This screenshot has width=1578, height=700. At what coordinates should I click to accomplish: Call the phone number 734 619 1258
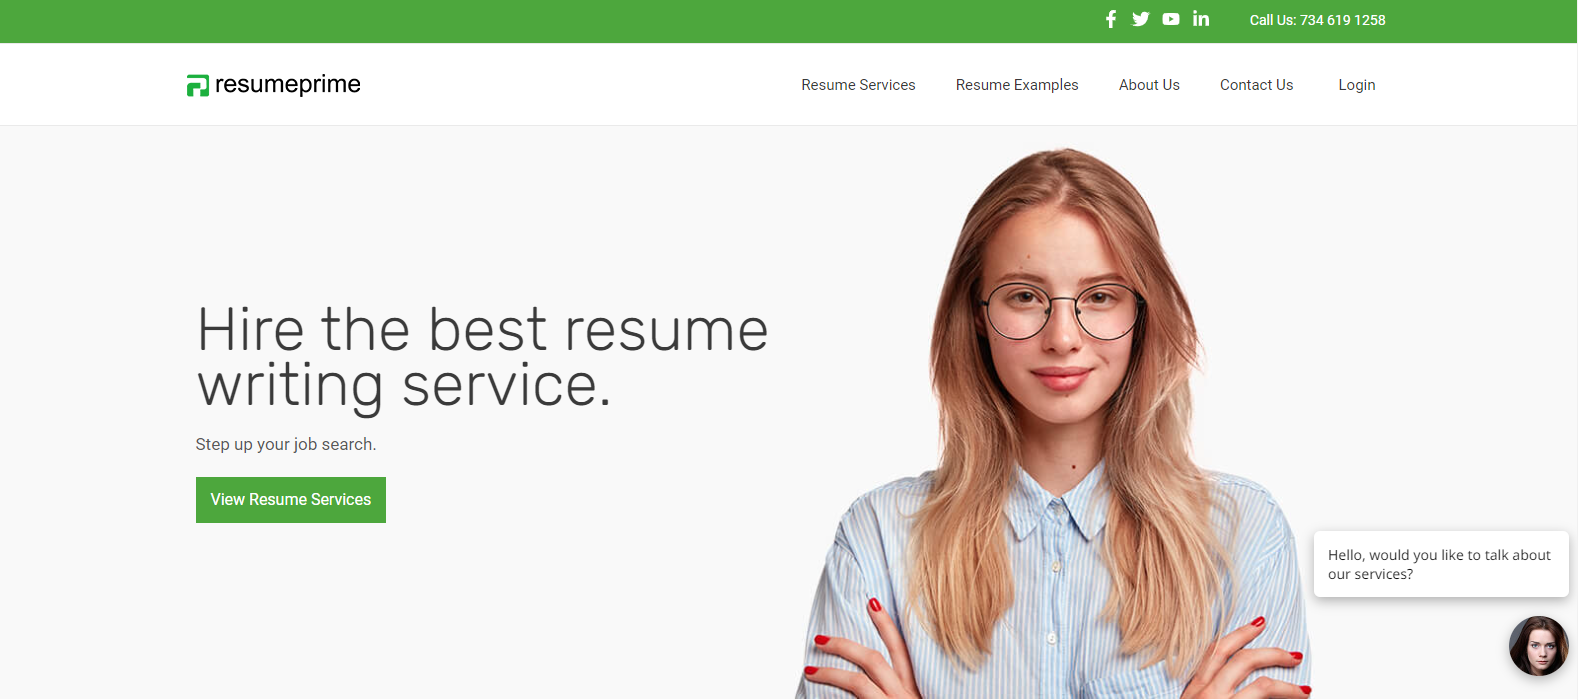coord(1343,20)
